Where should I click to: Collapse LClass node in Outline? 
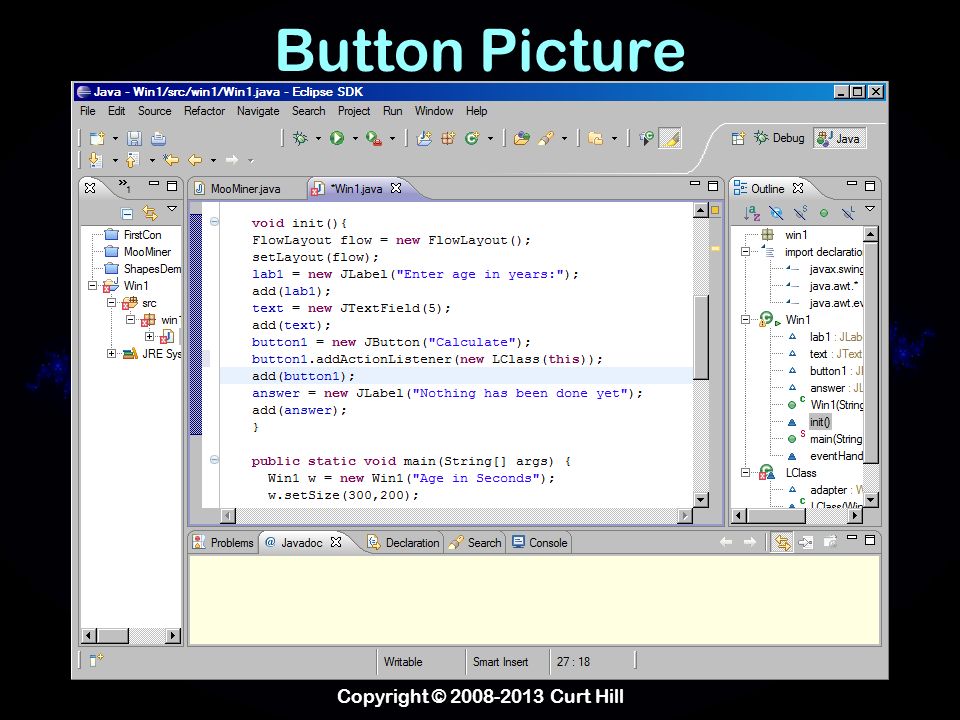[x=745, y=473]
